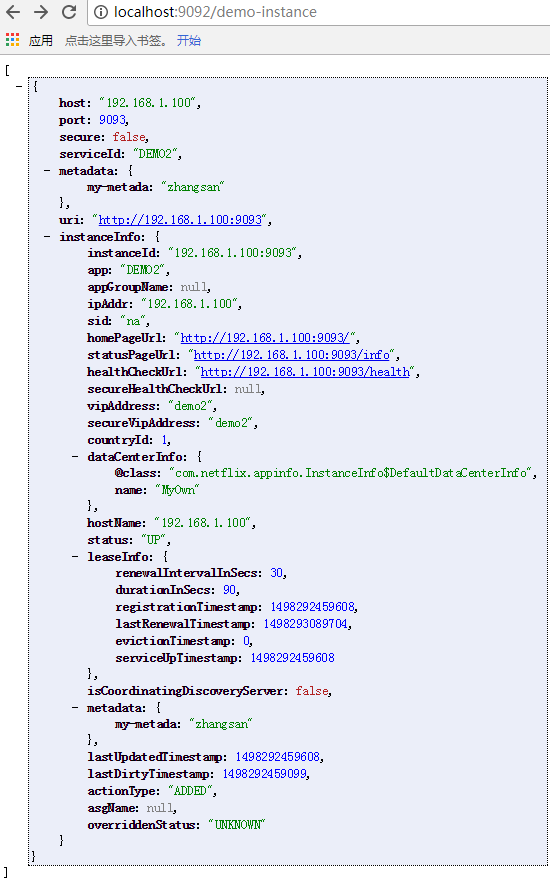The image size is (550, 881).
Task: Click the site info icon in address bar
Action: click(x=101, y=12)
